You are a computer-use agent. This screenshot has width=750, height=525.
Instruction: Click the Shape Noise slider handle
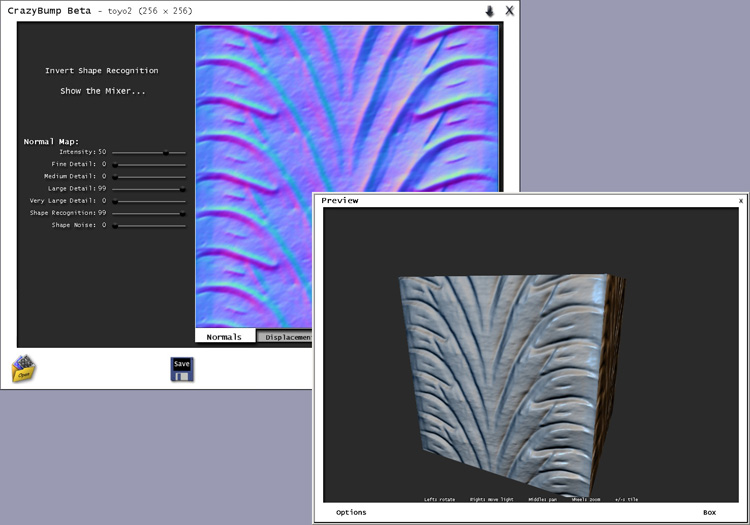(x=115, y=225)
